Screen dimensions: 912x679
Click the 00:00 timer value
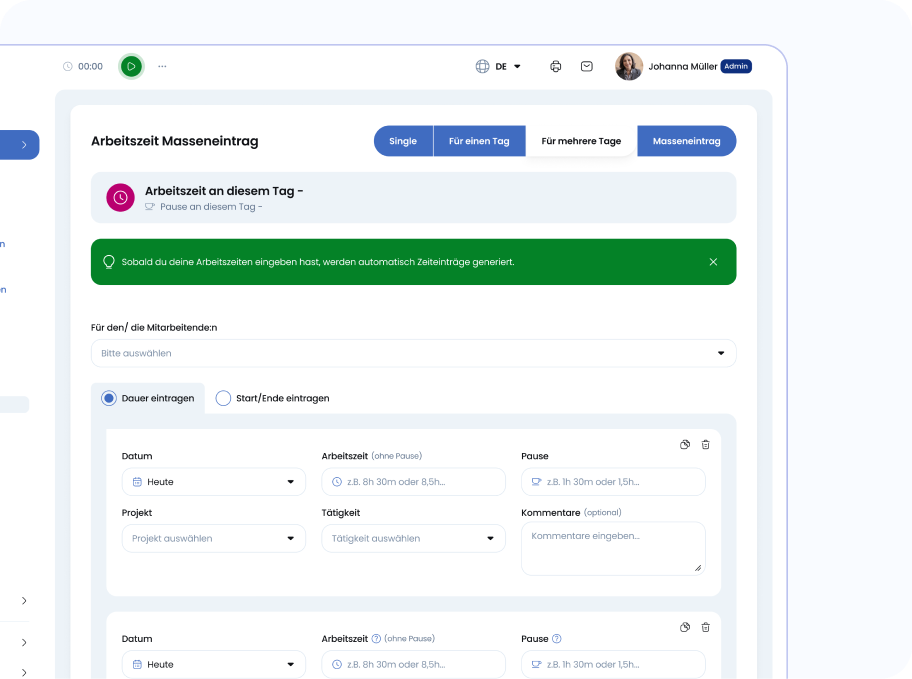(90, 66)
